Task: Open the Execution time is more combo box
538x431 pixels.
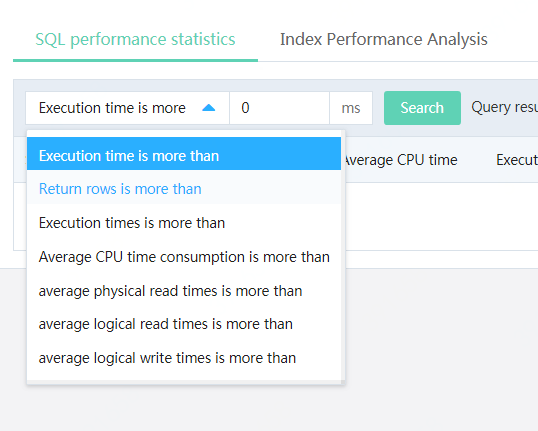Action: pyautogui.click(x=127, y=108)
